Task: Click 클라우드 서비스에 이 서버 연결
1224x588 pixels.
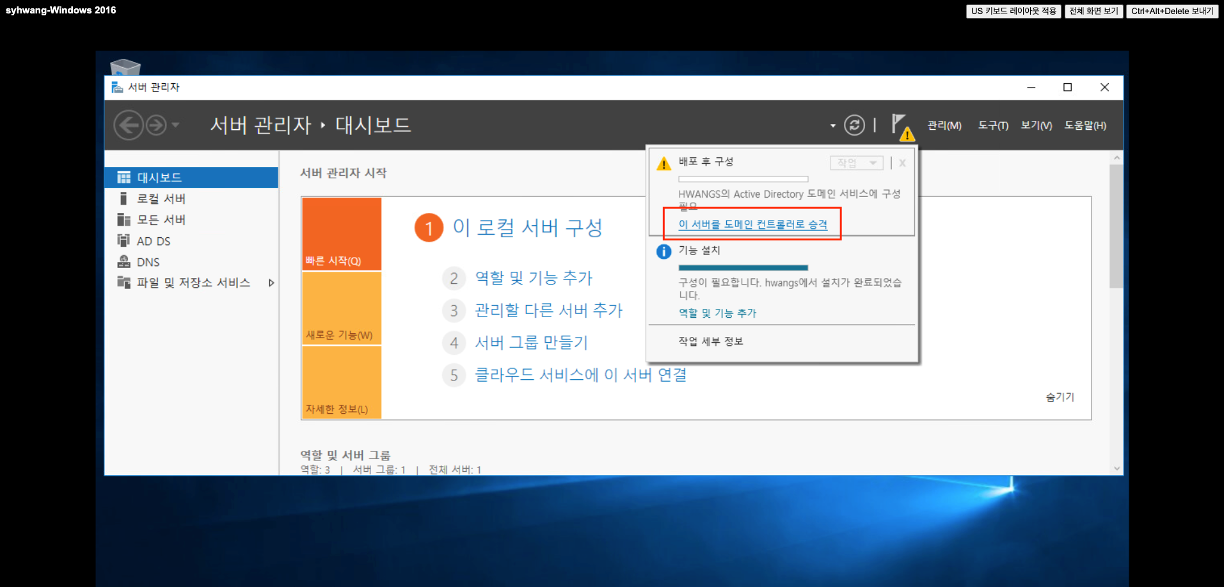Action: [580, 375]
